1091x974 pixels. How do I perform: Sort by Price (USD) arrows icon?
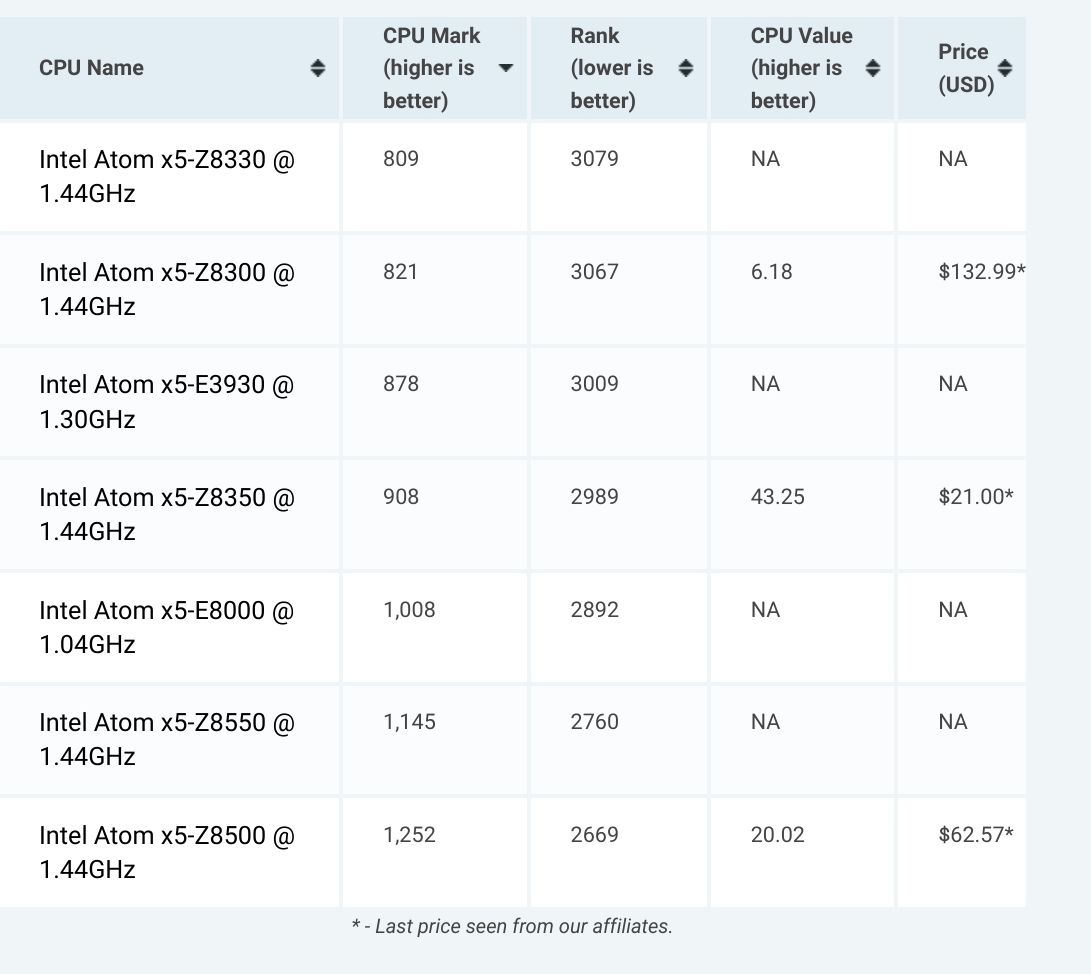tap(1005, 68)
